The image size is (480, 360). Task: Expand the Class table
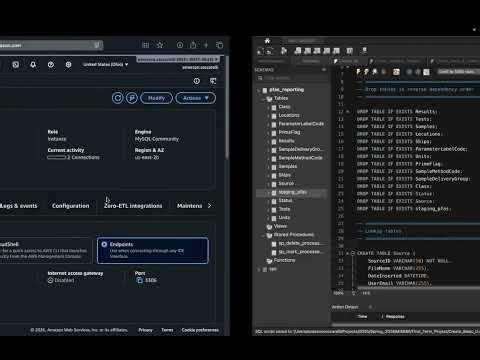click(268, 107)
